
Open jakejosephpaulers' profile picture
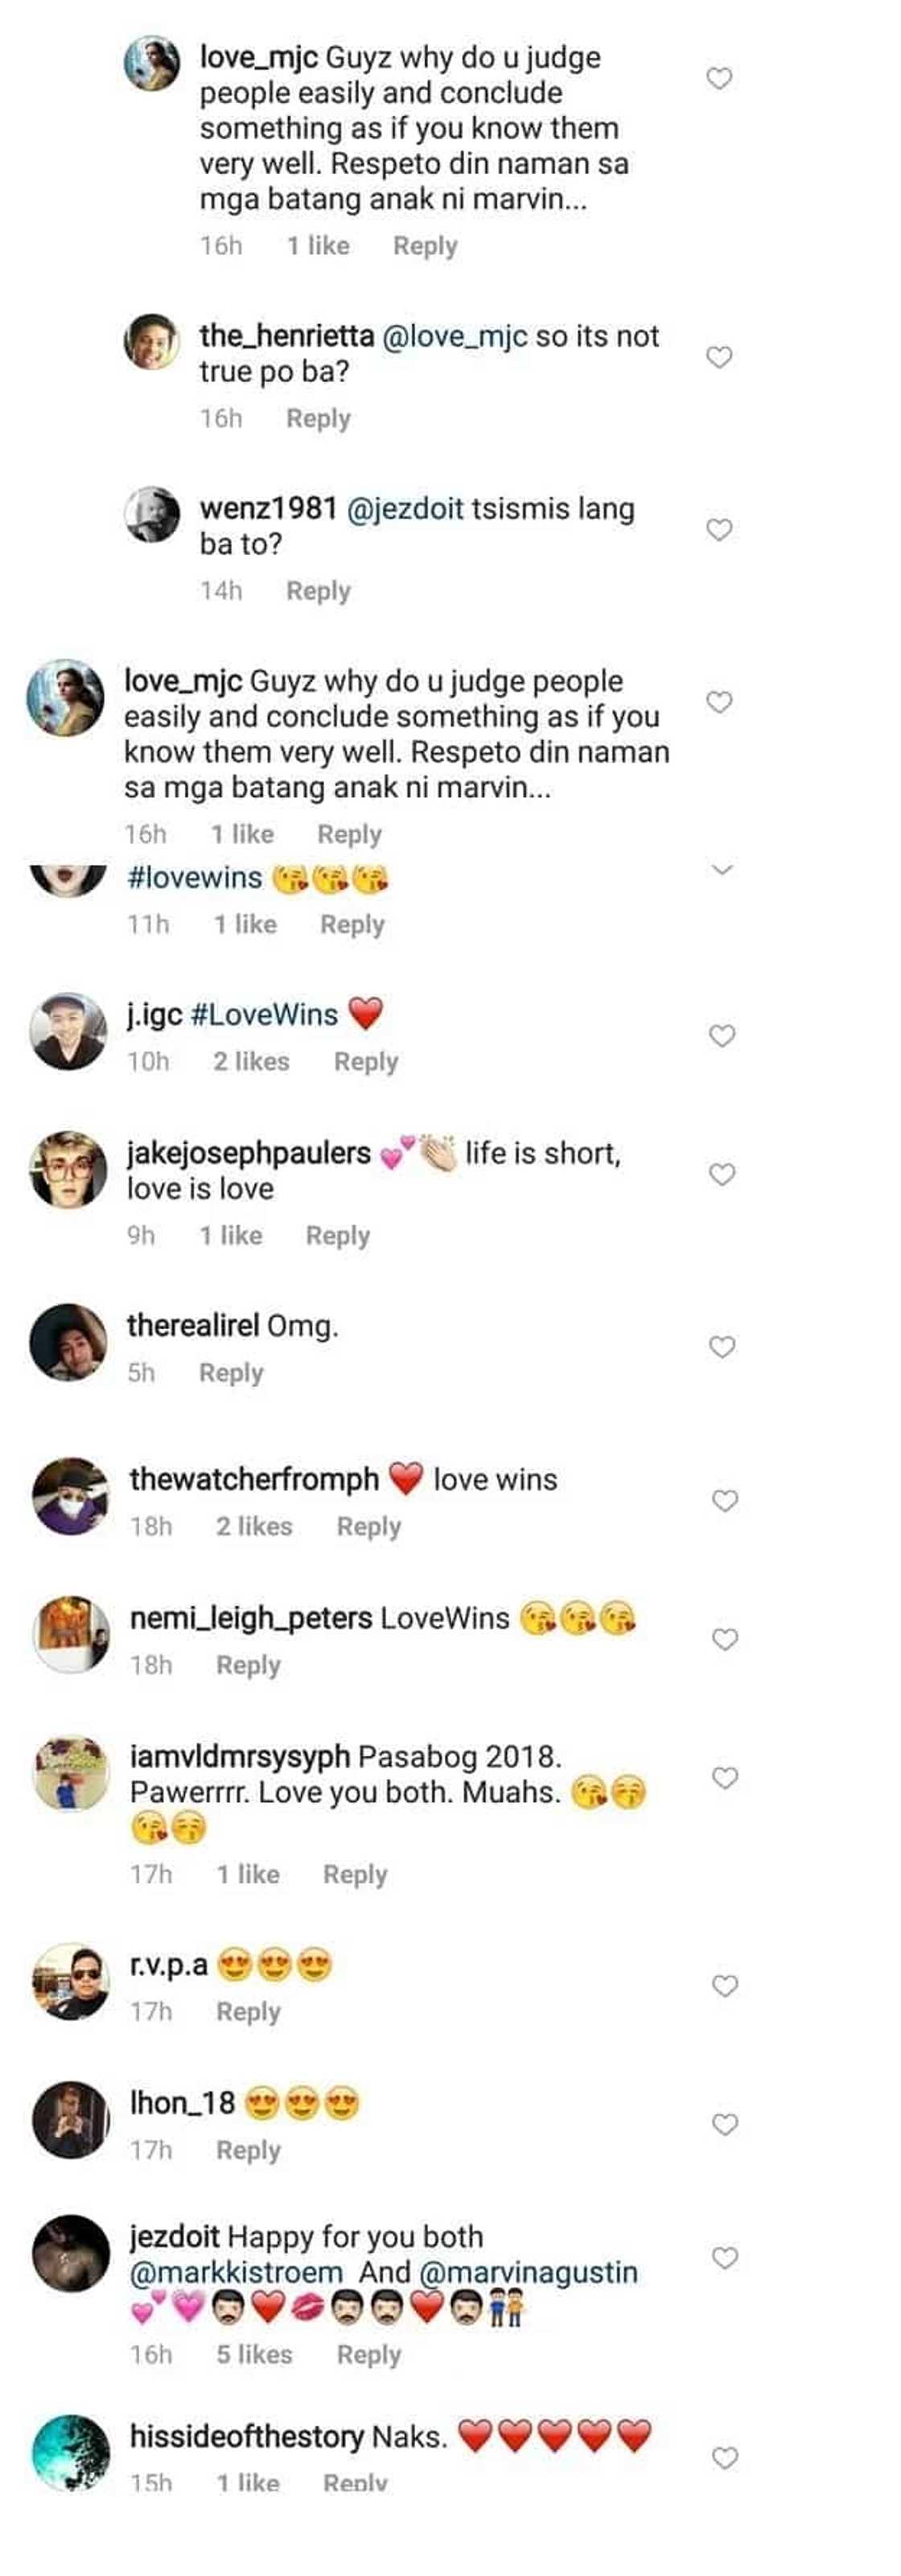point(68,1169)
